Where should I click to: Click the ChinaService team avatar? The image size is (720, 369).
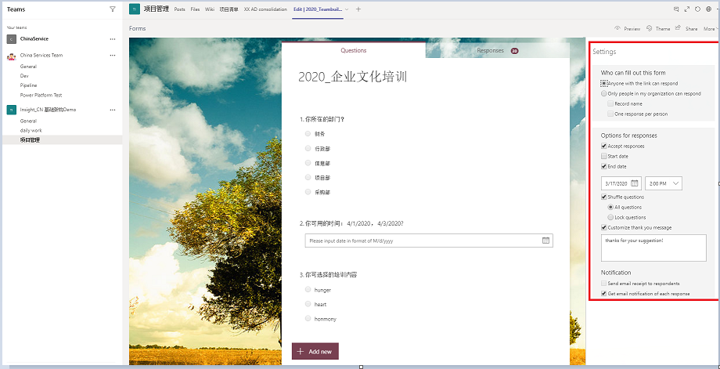11,39
